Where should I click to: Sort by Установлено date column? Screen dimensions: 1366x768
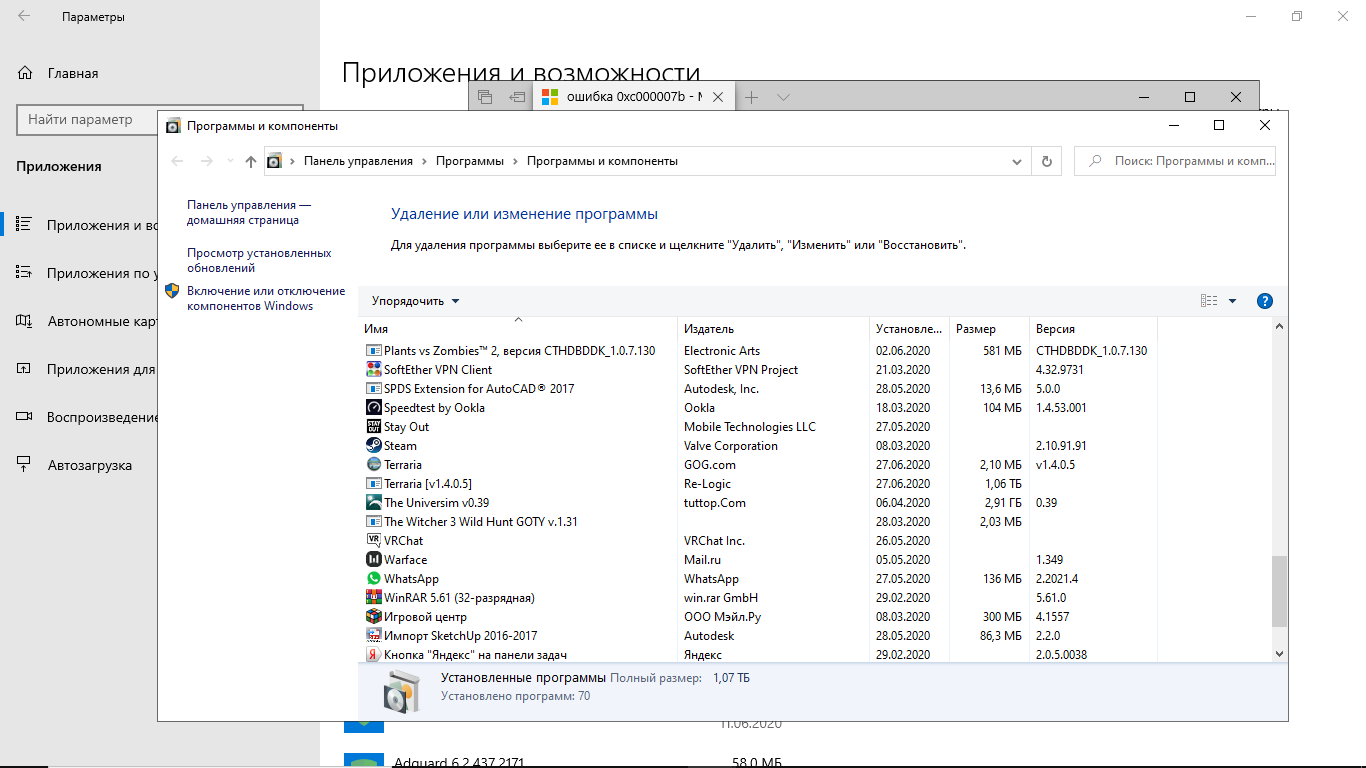click(x=910, y=329)
